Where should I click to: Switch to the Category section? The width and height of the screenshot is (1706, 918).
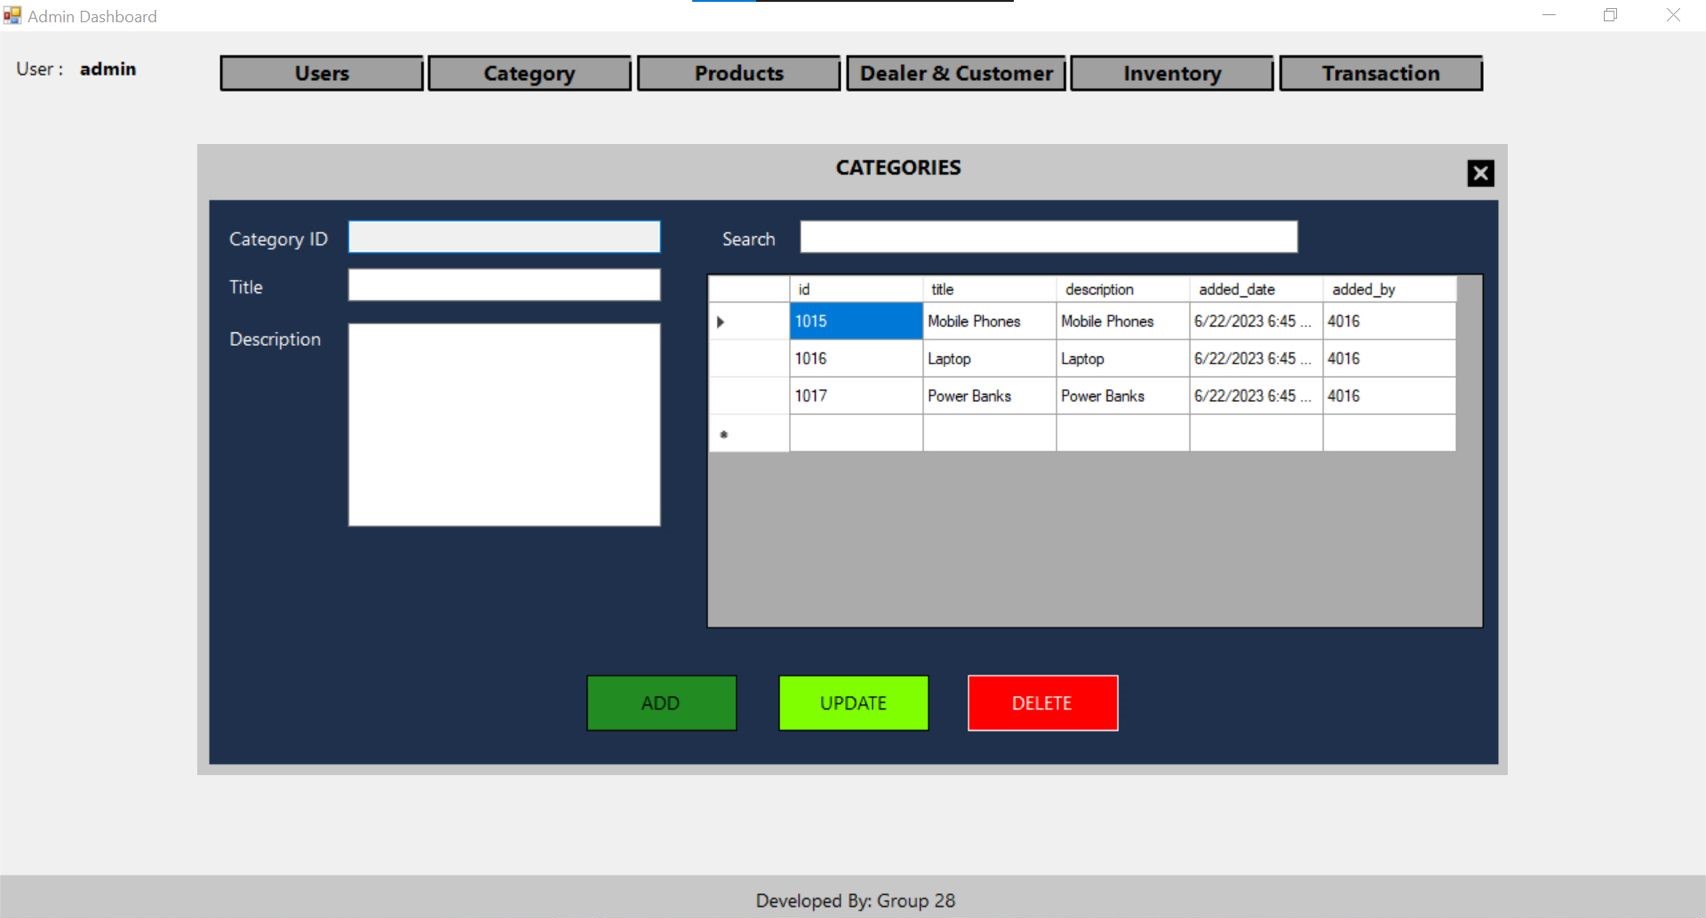tap(529, 73)
